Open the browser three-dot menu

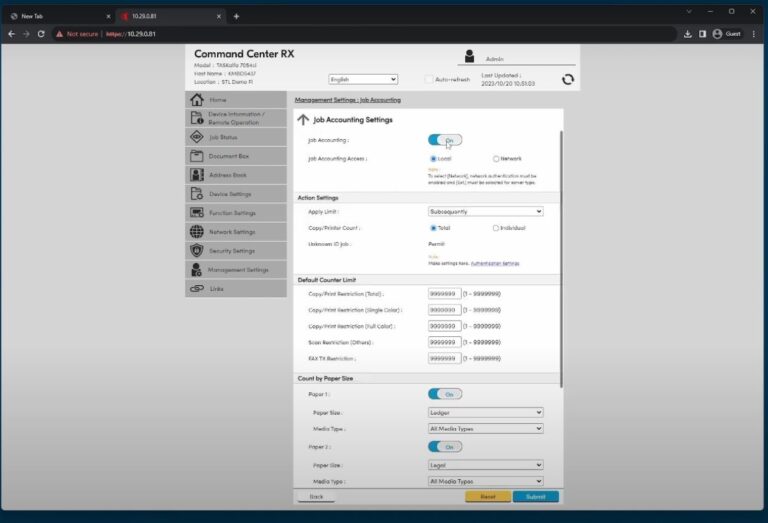click(754, 34)
